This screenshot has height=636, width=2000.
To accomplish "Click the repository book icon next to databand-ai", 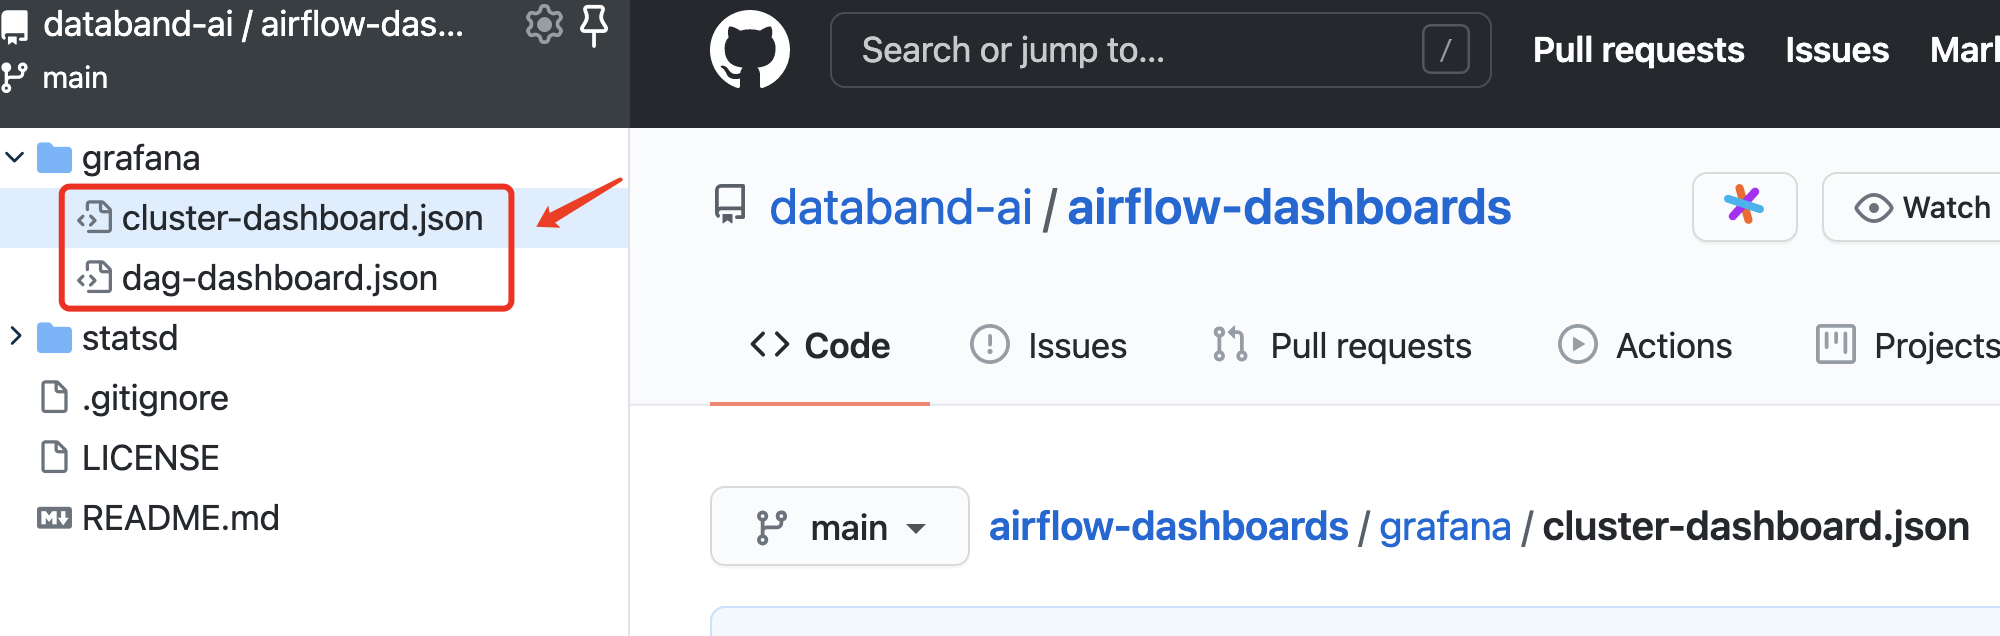I will coord(731,206).
